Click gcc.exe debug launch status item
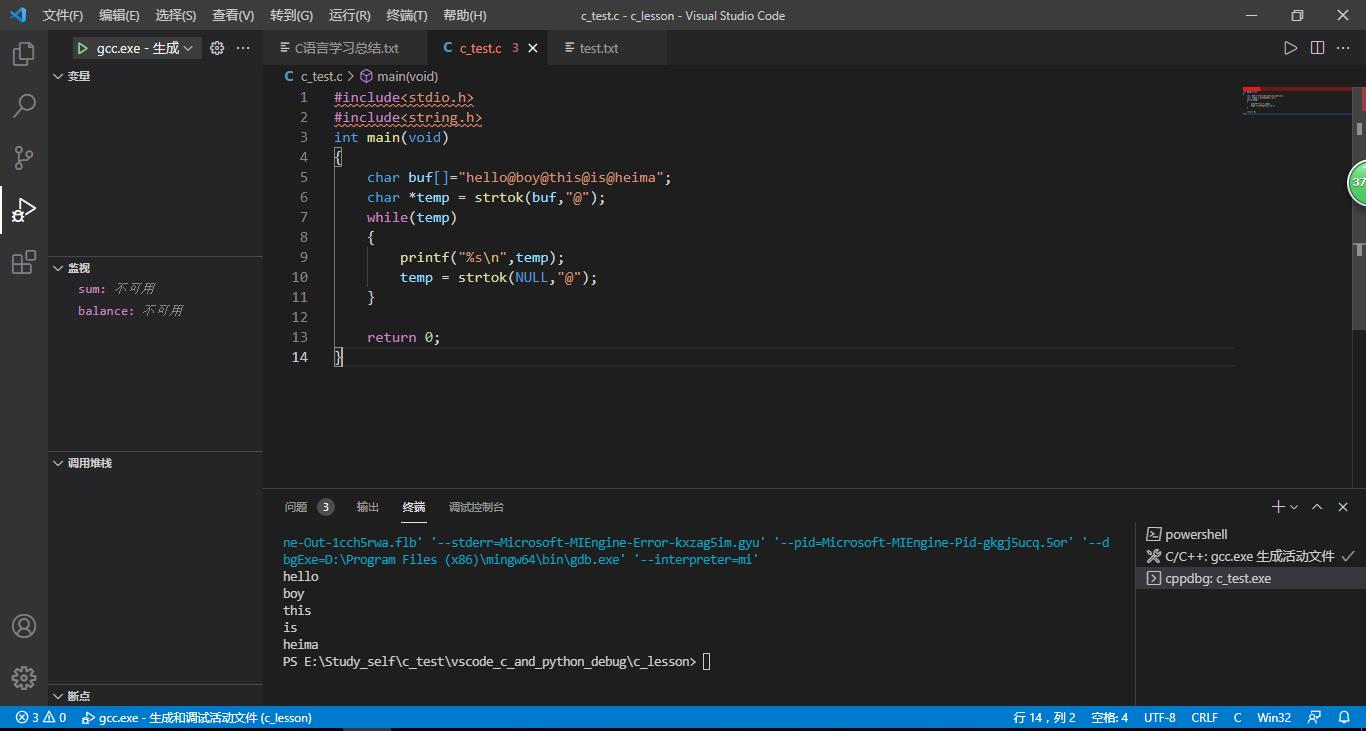Image resolution: width=1366 pixels, height=731 pixels. click(x=196, y=717)
